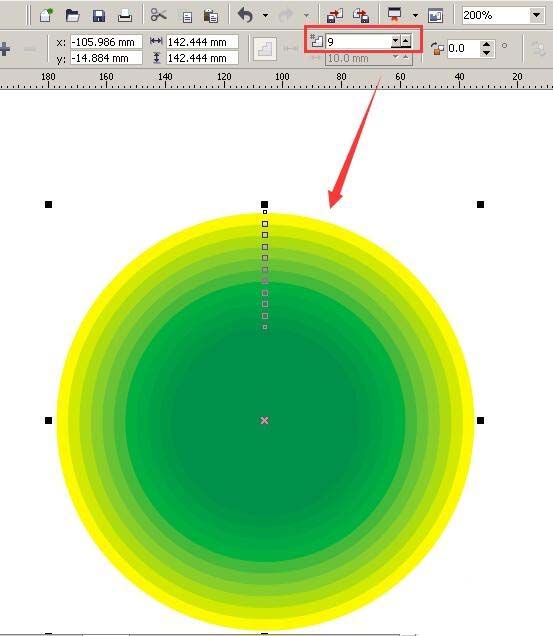Click the center X marker of circle

tap(265, 421)
